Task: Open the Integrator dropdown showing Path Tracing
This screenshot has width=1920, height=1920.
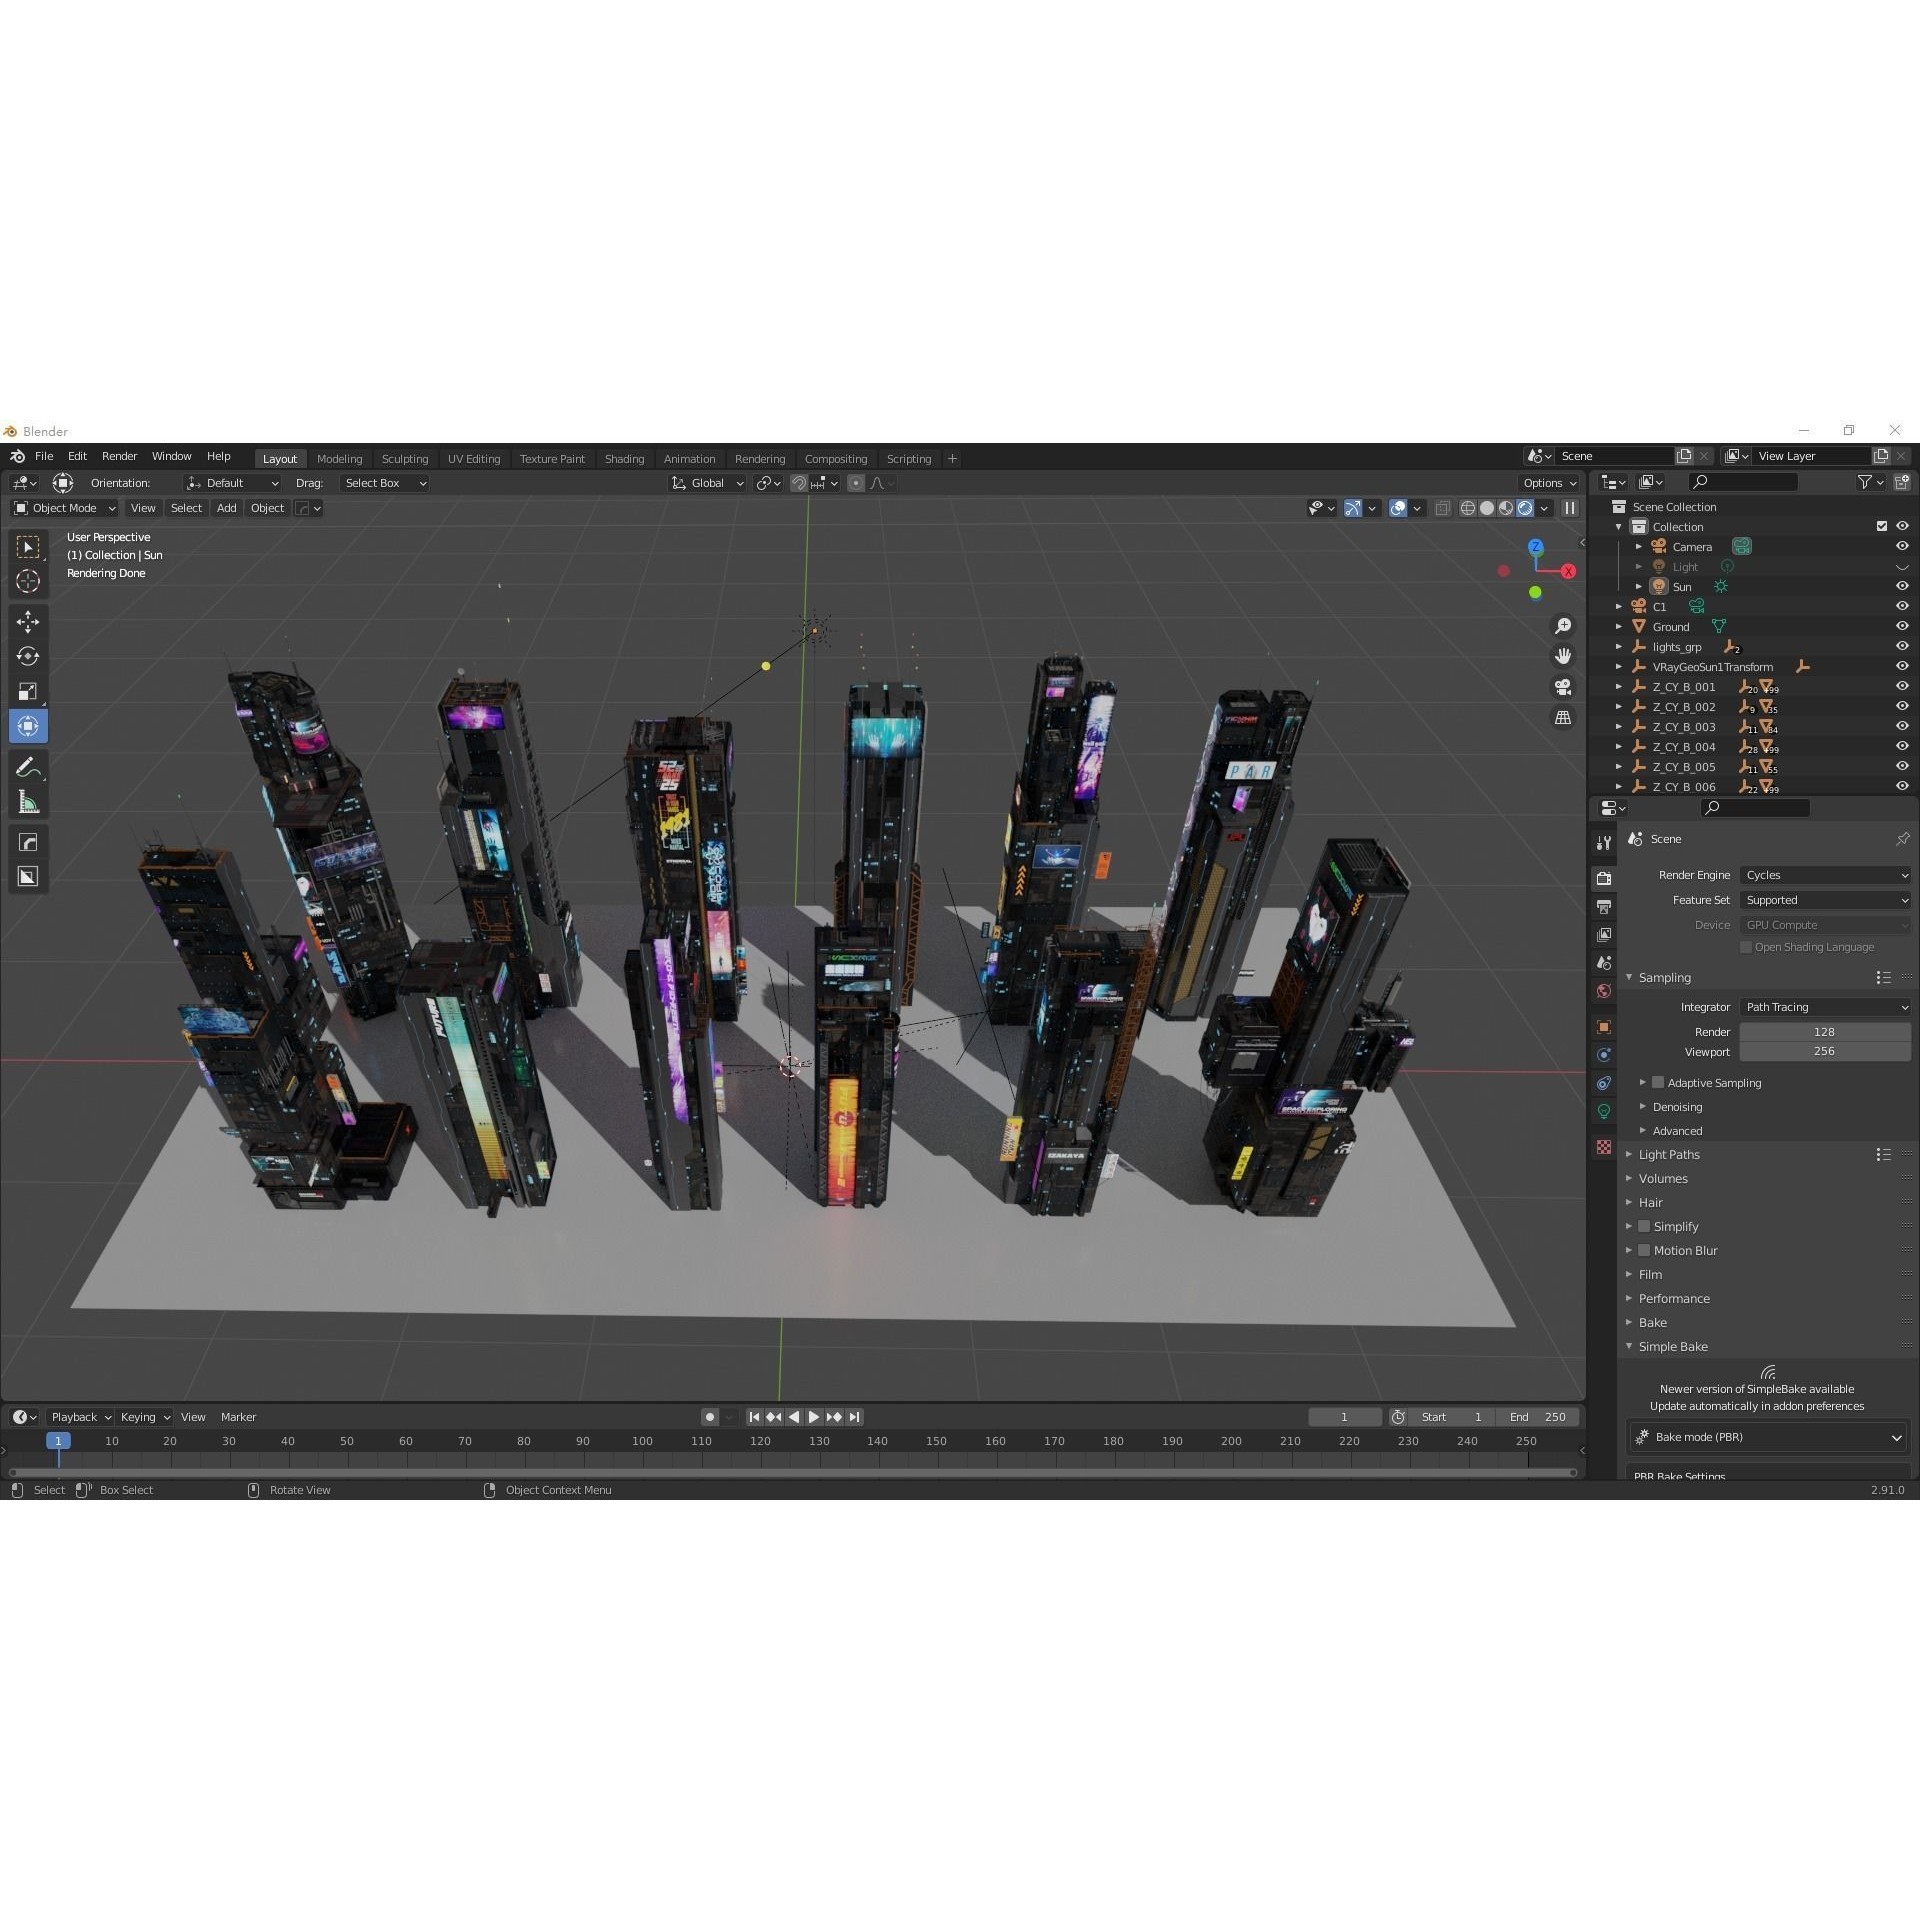Action: 1824,1007
